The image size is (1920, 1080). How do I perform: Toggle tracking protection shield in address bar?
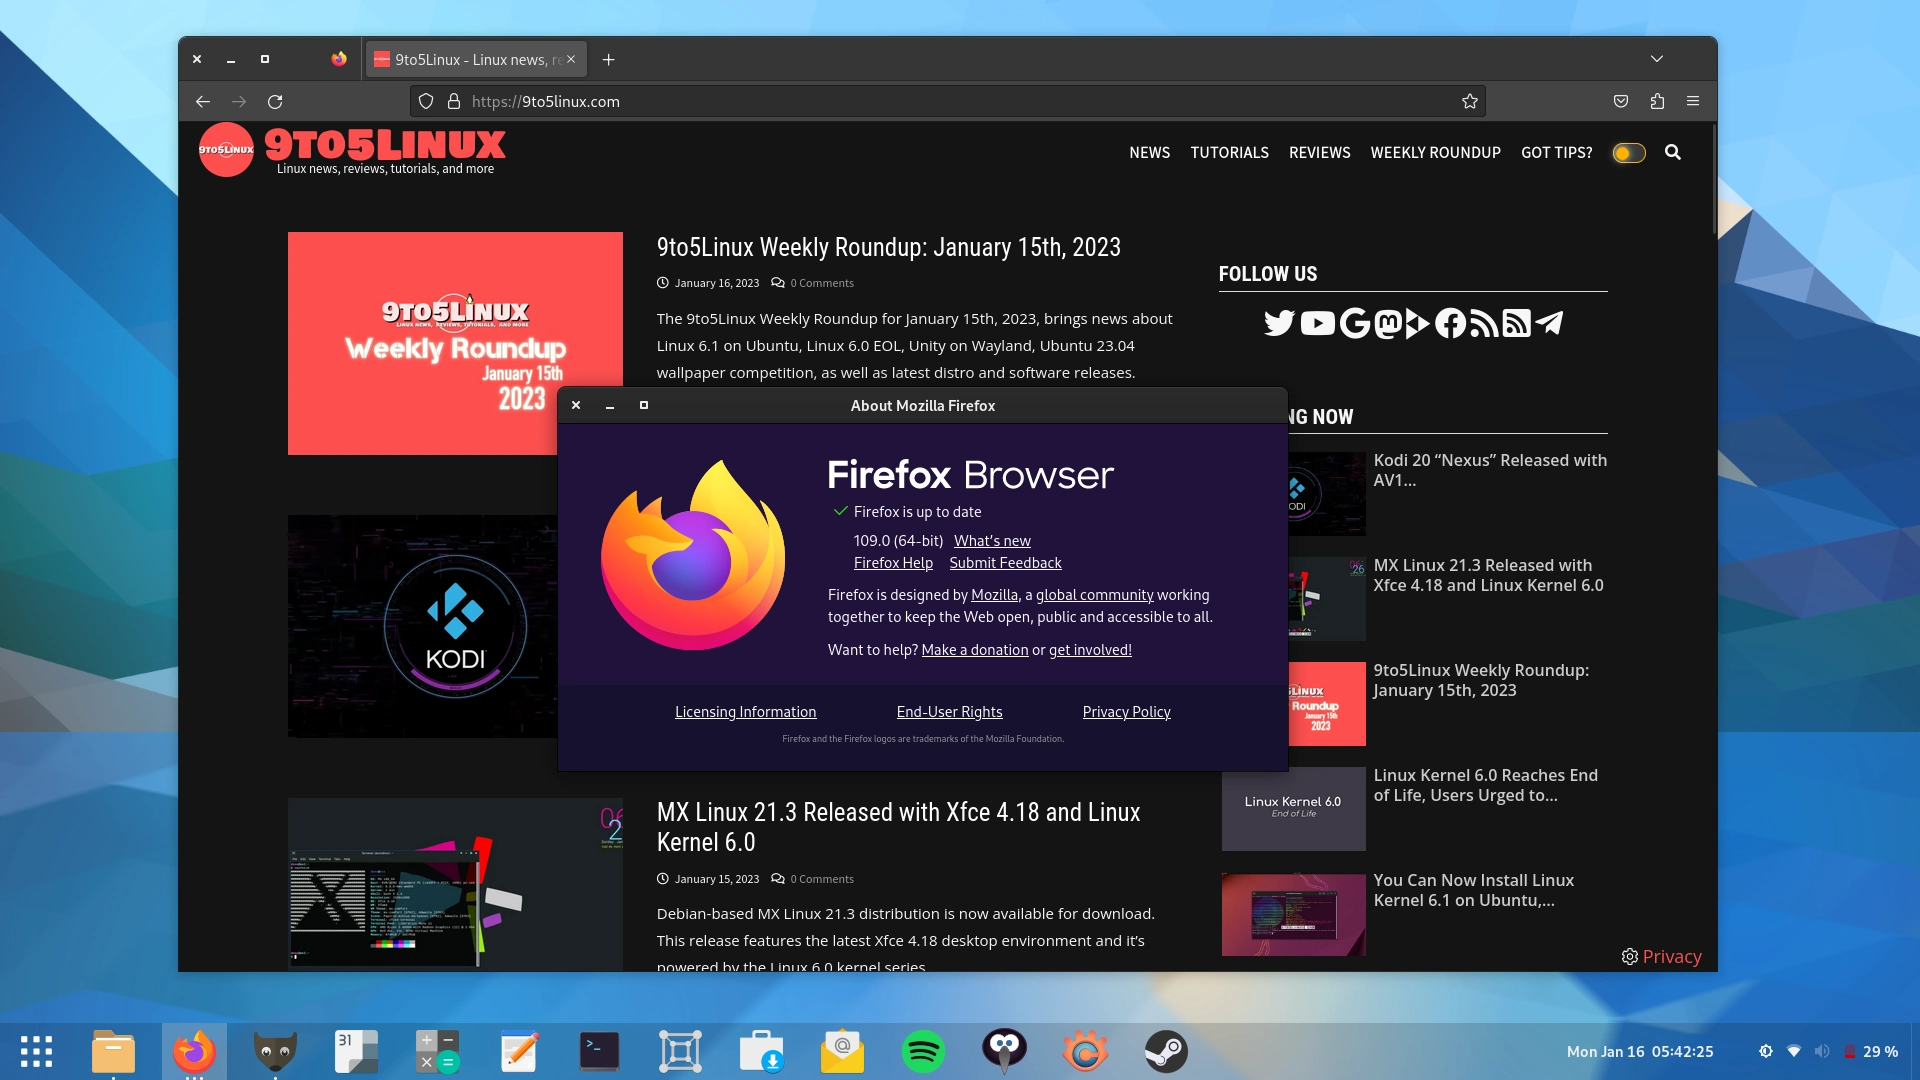(427, 101)
